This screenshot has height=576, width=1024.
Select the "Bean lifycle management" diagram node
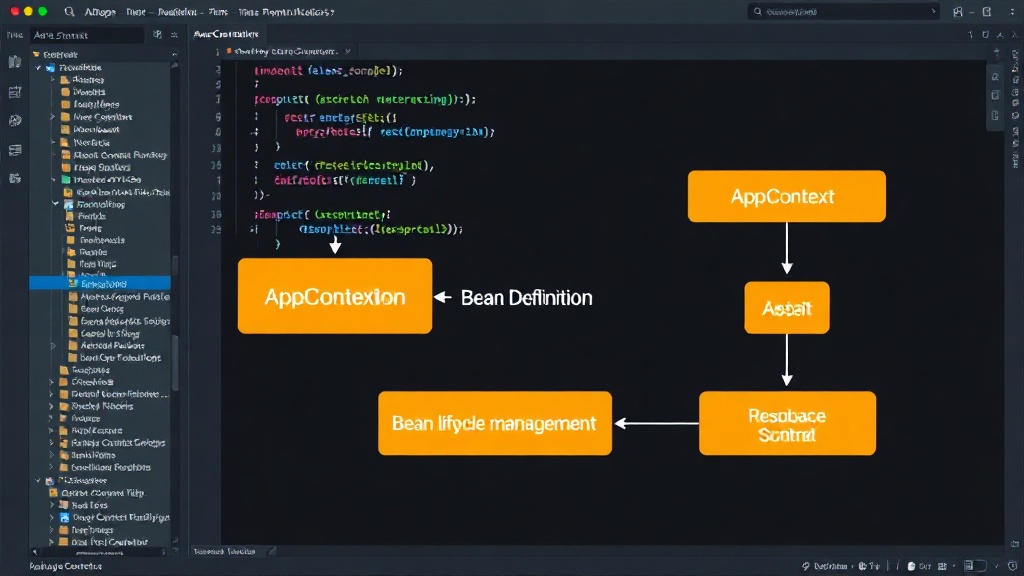coord(494,423)
